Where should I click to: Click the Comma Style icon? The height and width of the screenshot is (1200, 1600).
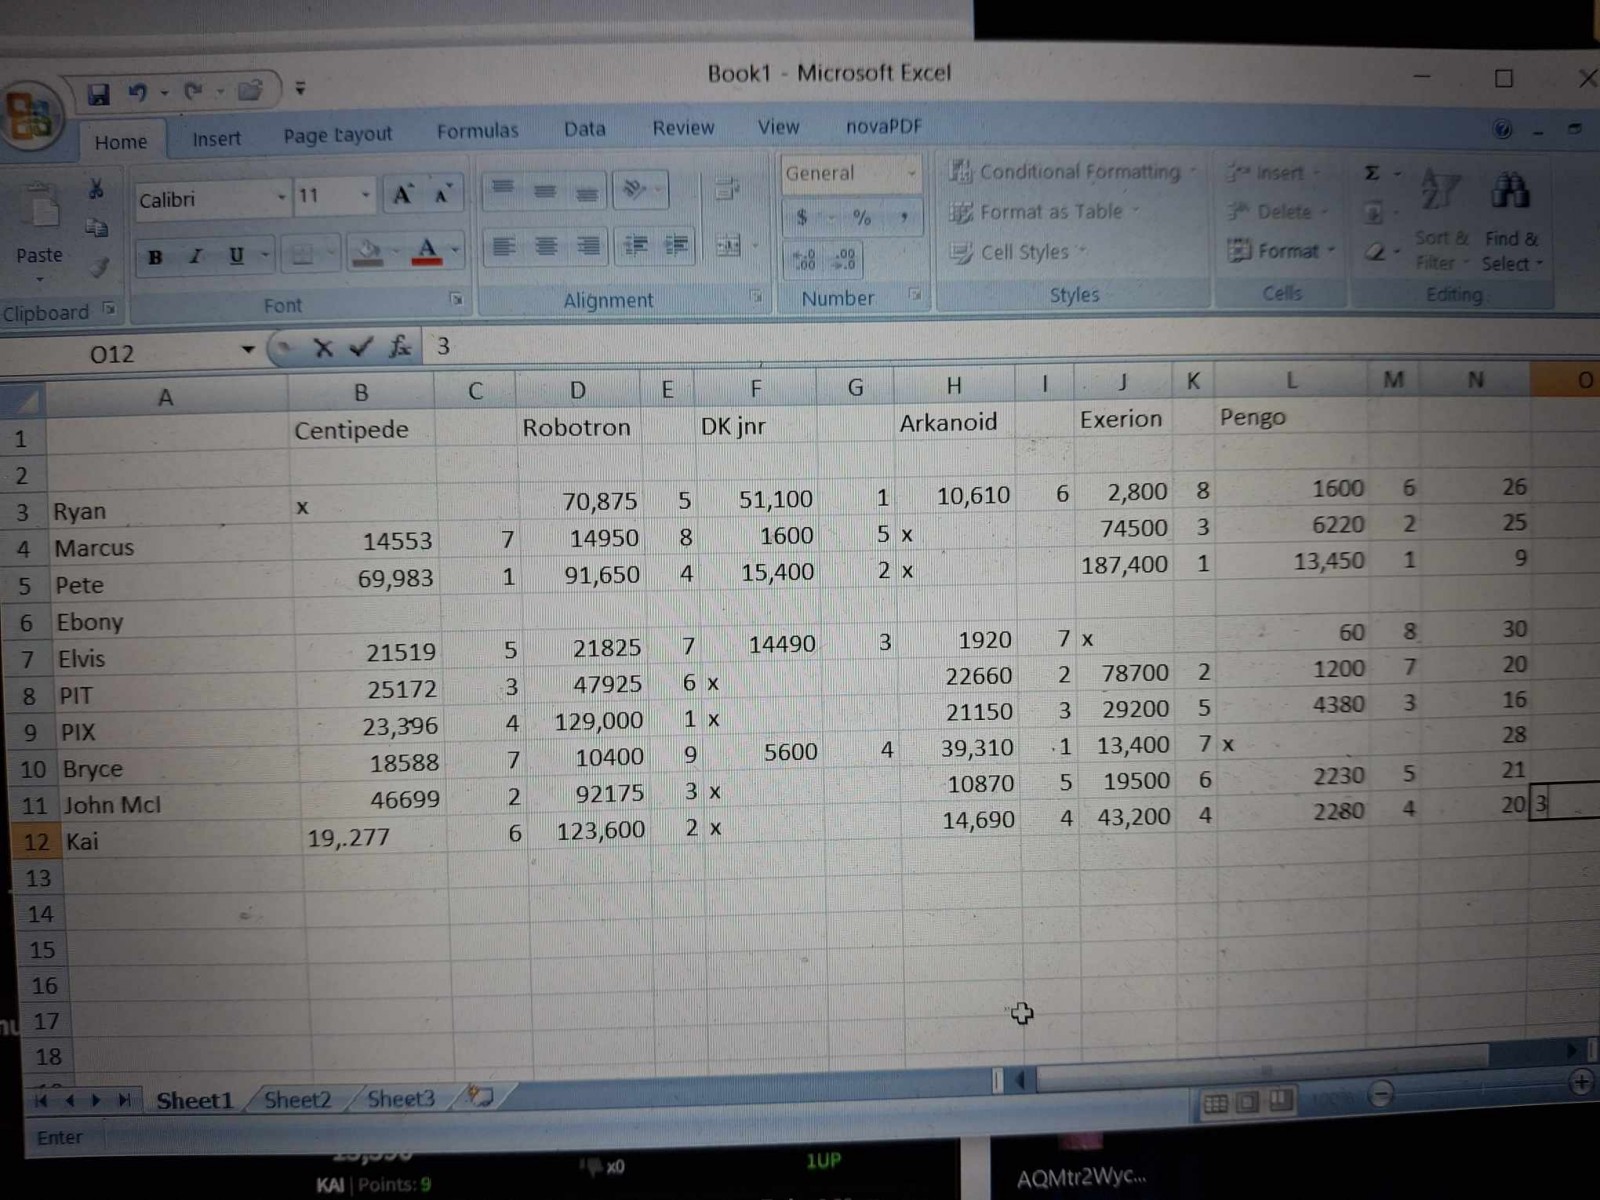coord(904,217)
